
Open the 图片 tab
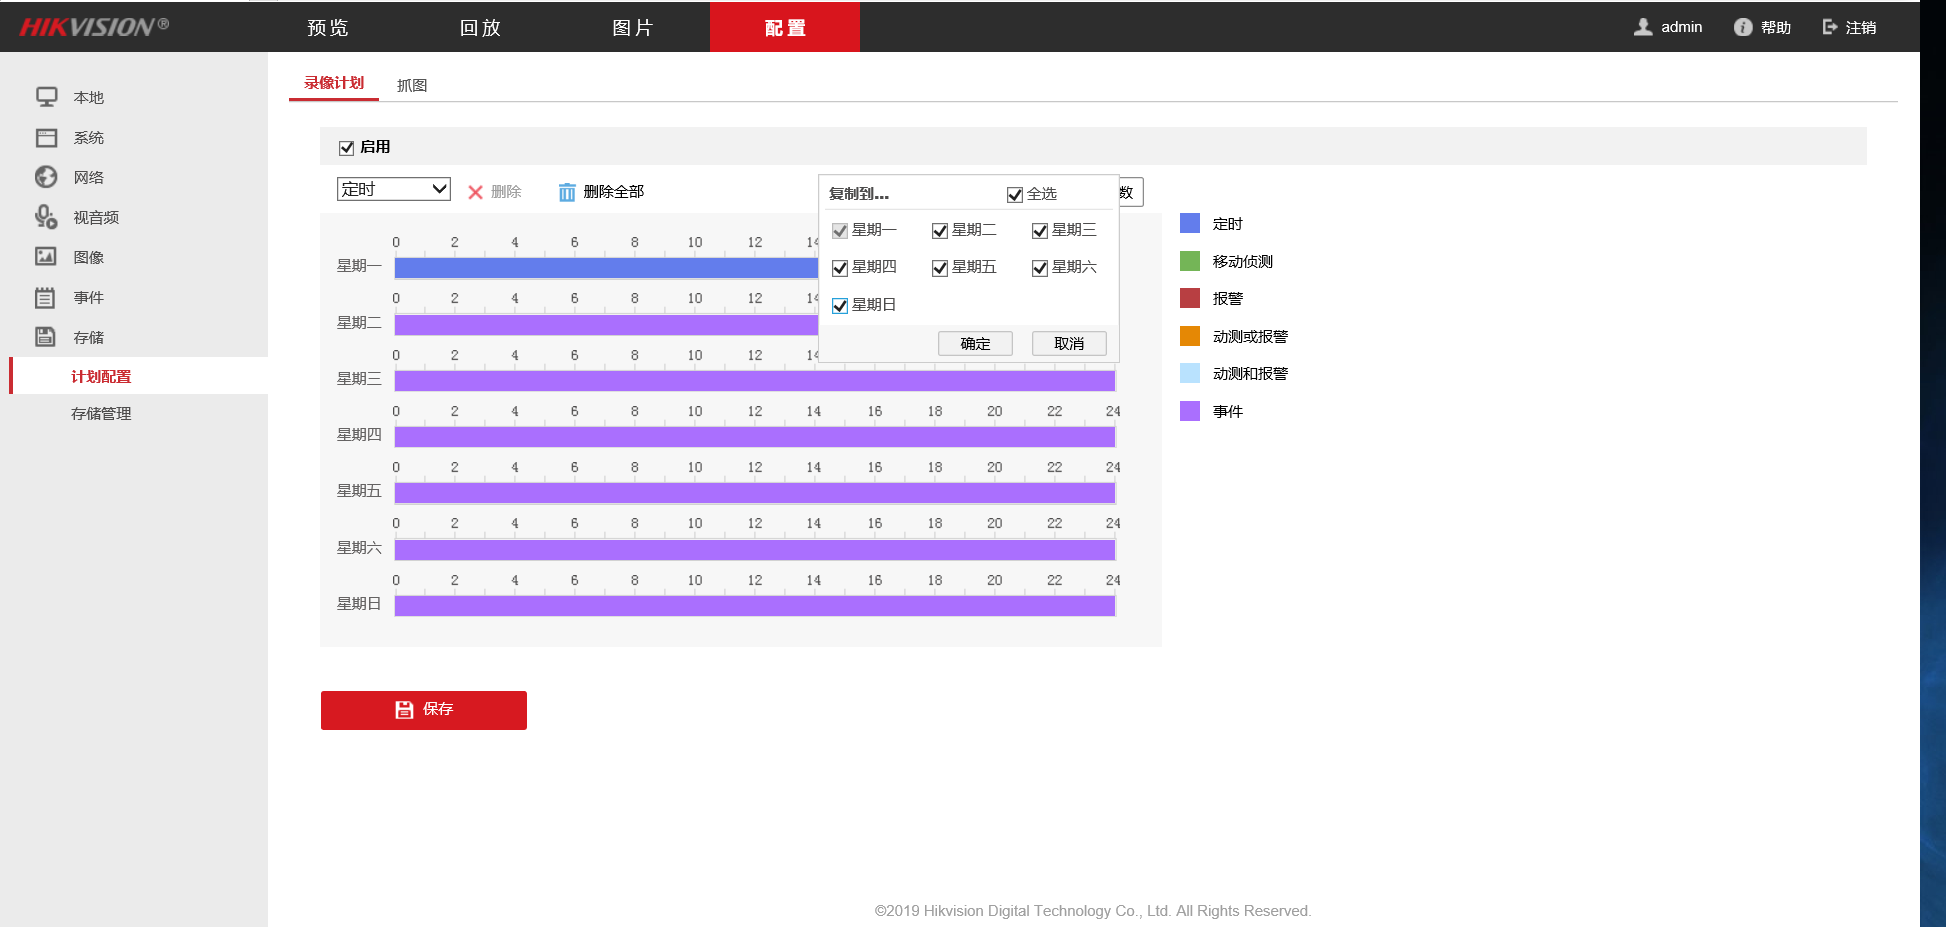click(x=633, y=27)
